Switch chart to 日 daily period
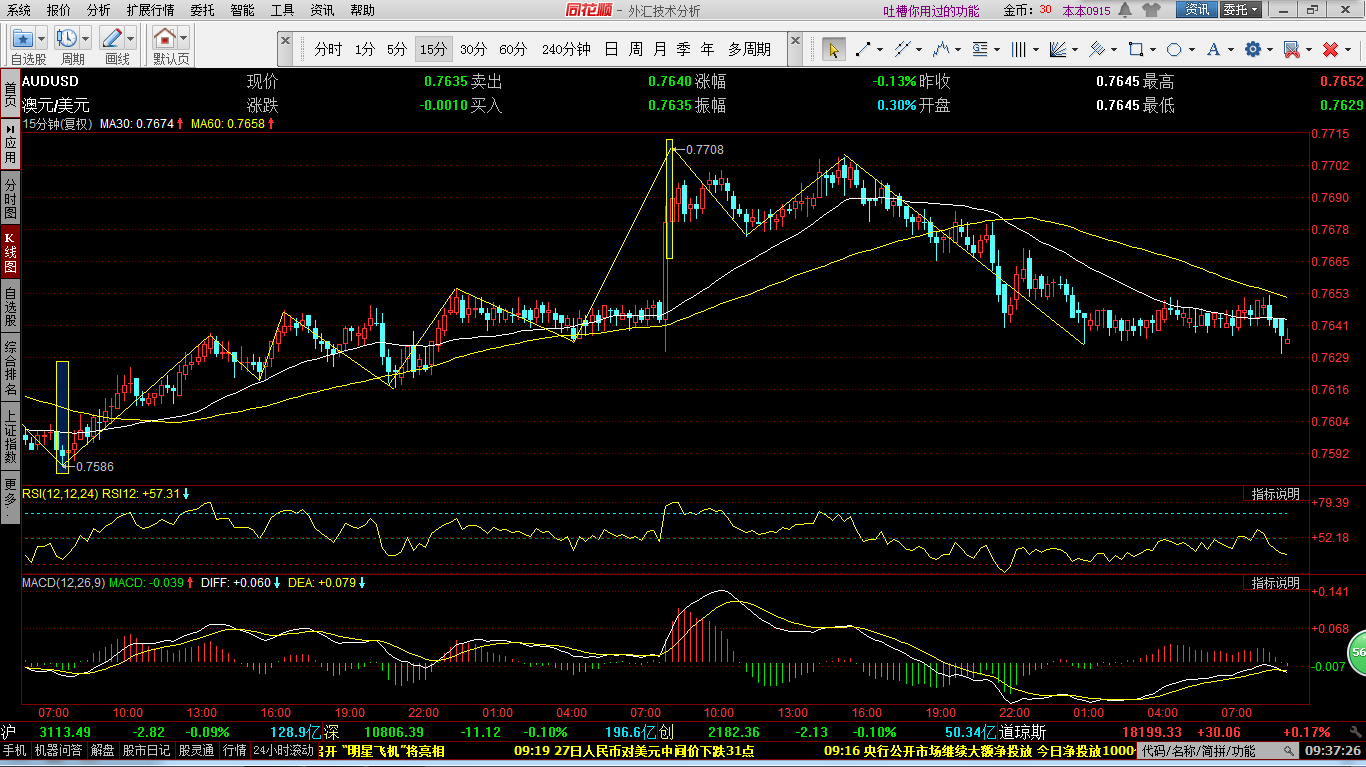 (611, 49)
